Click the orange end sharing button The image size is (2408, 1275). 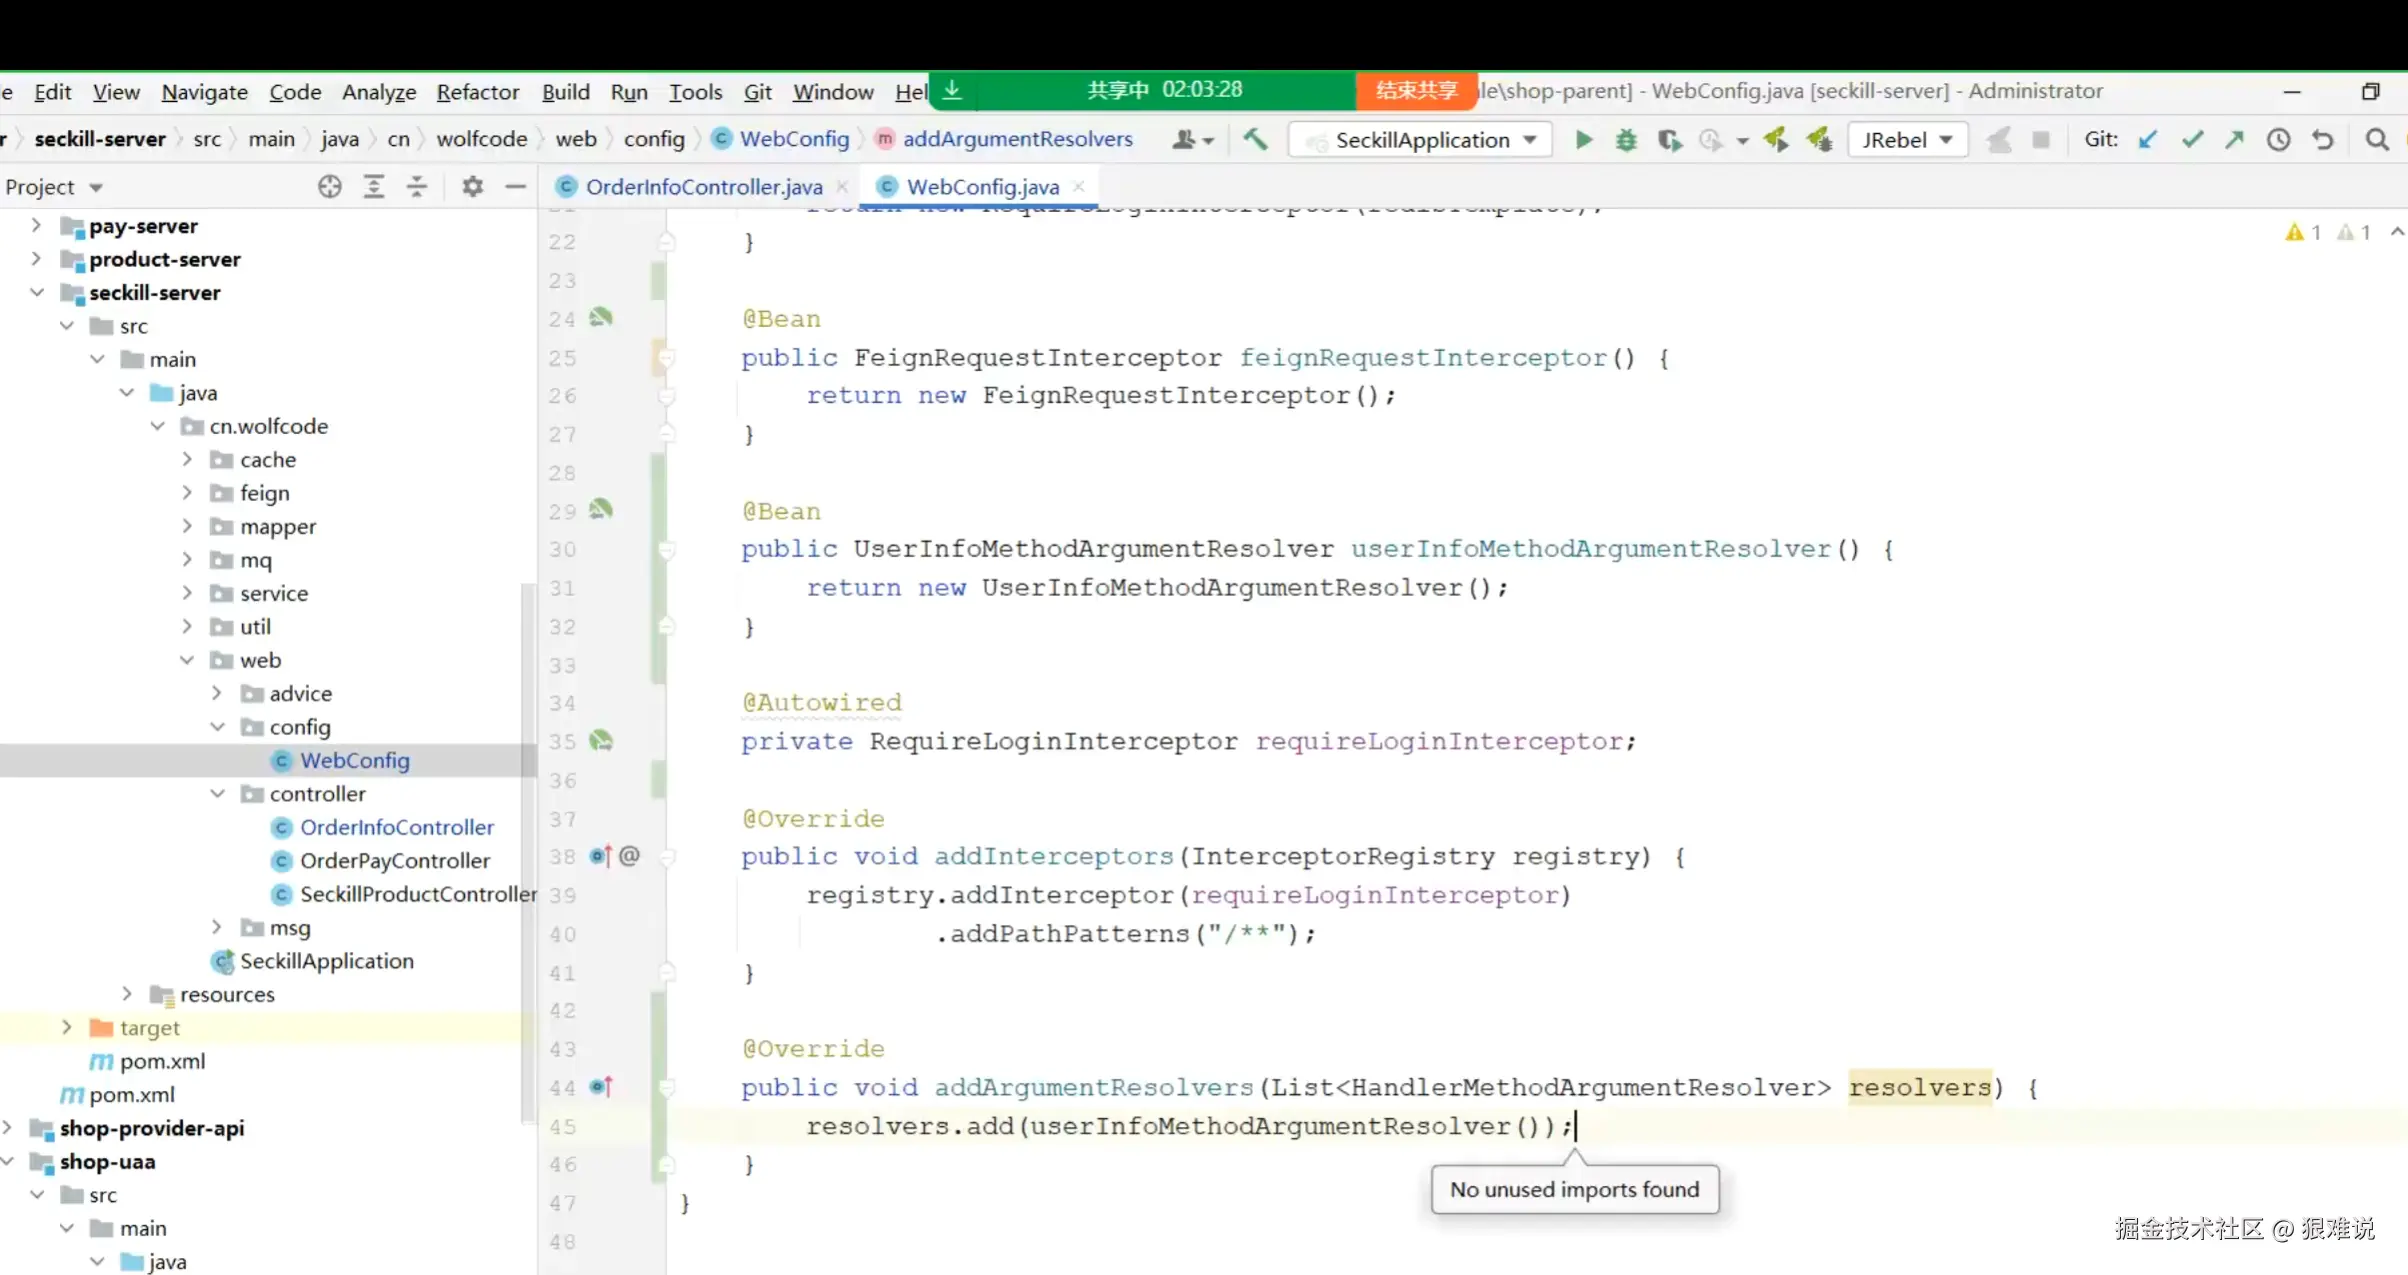1415,90
